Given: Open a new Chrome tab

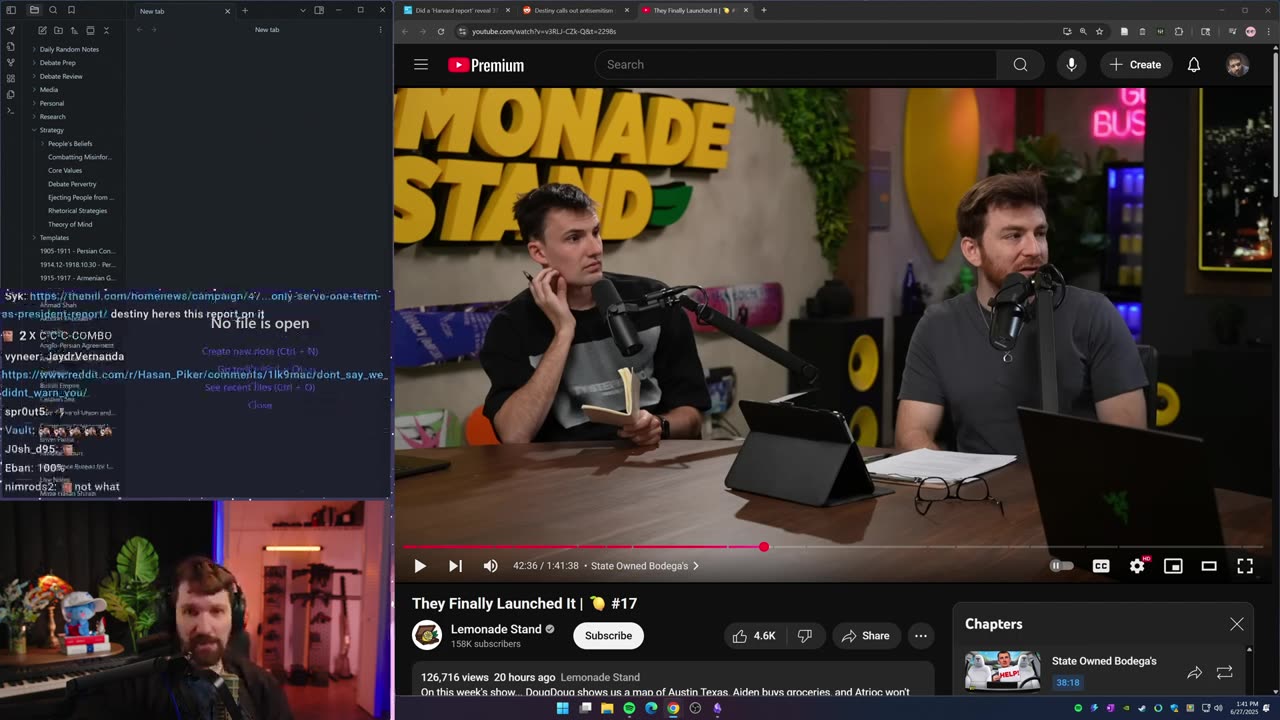Looking at the screenshot, I should click(764, 10).
